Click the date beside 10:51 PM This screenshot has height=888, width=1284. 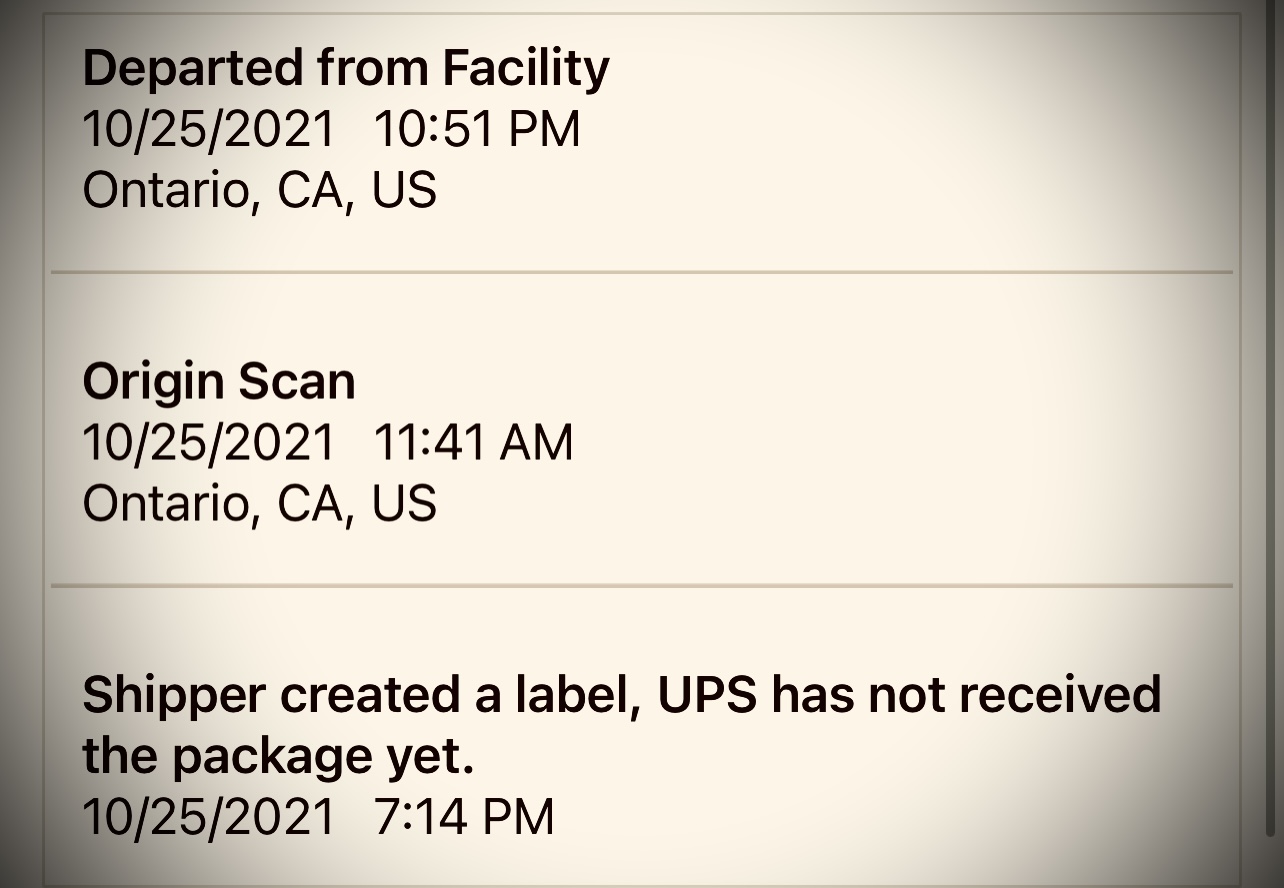pos(209,130)
